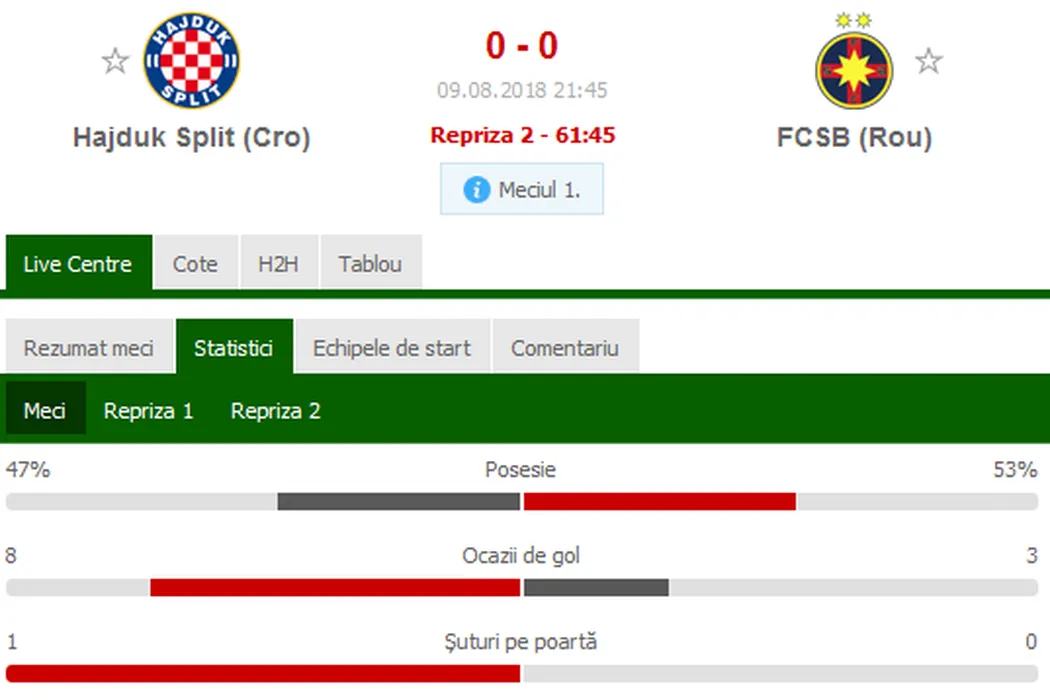The image size is (1050, 700).
Task: Show Repriza 1 statistics
Action: [x=149, y=411]
